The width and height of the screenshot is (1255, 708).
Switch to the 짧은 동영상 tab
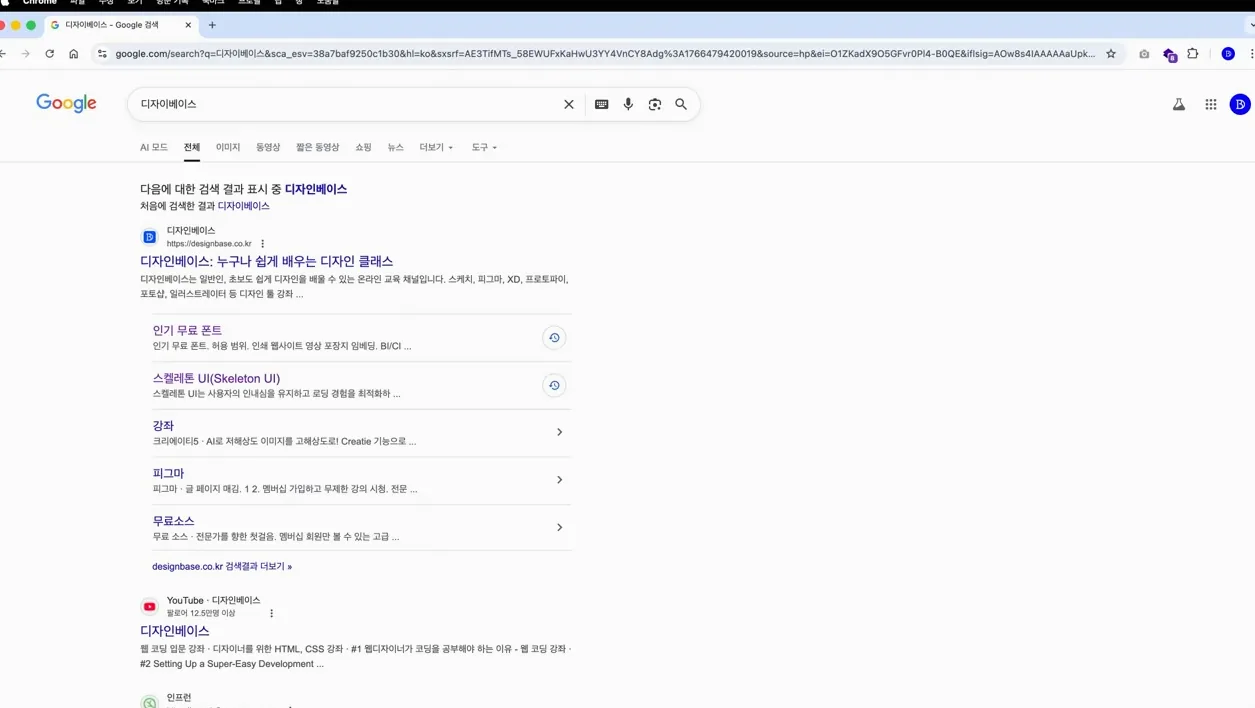[317, 147]
